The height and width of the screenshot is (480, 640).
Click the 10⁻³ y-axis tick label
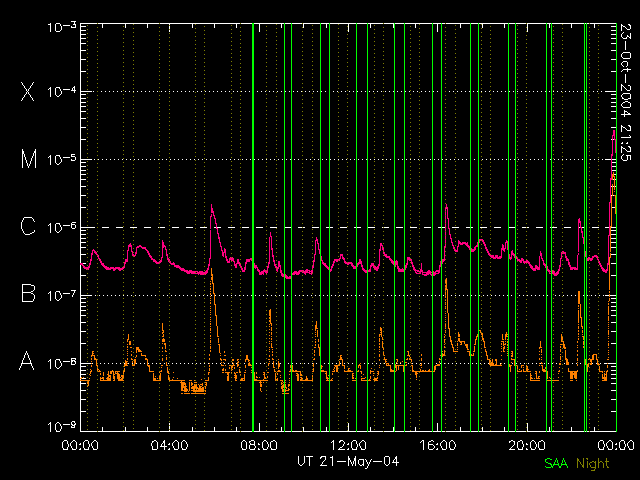tap(62, 27)
